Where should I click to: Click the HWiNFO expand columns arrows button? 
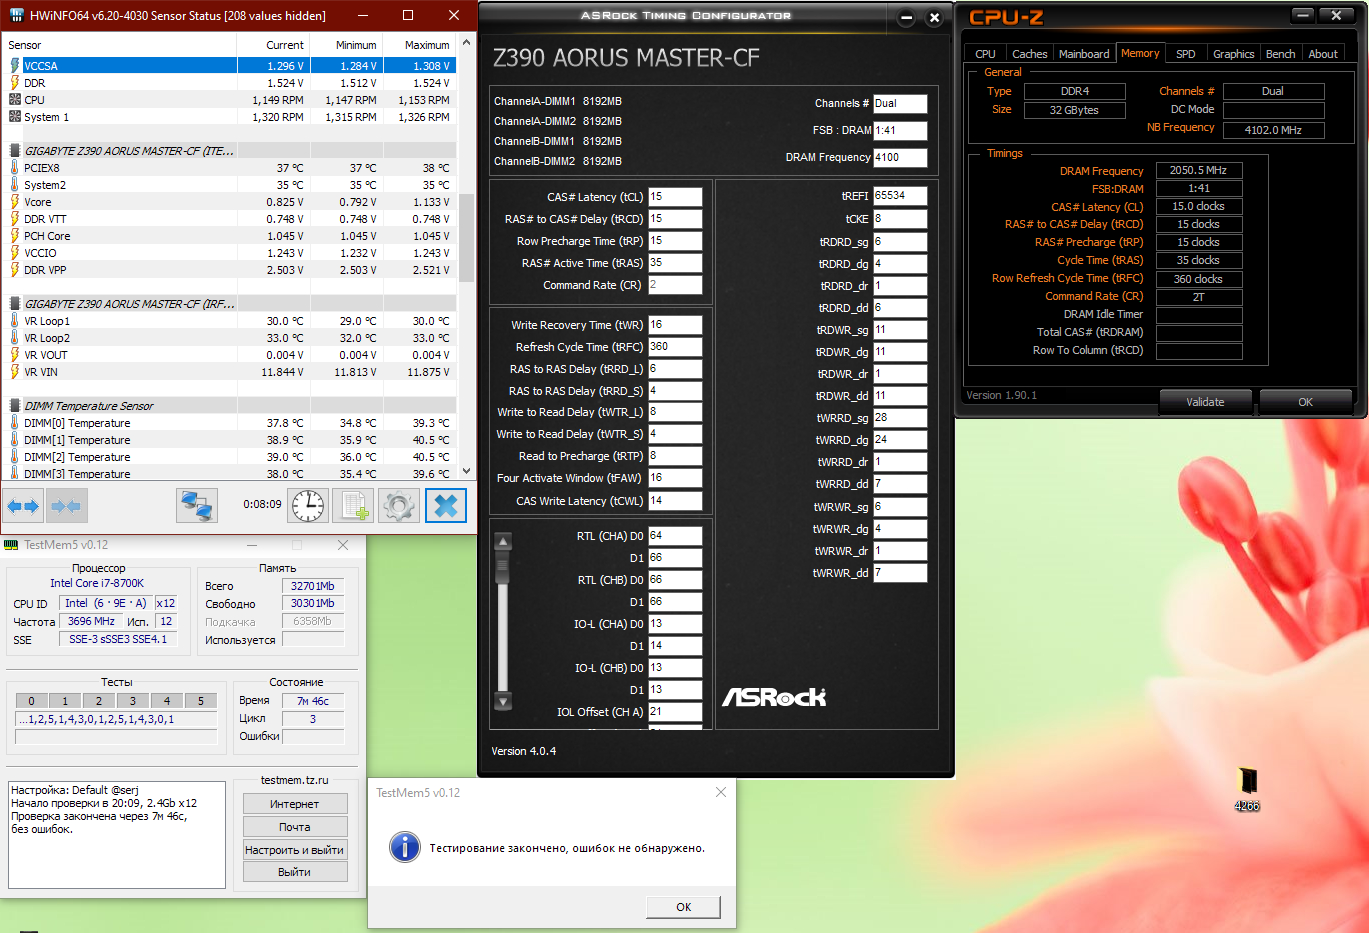pyautogui.click(x=23, y=506)
